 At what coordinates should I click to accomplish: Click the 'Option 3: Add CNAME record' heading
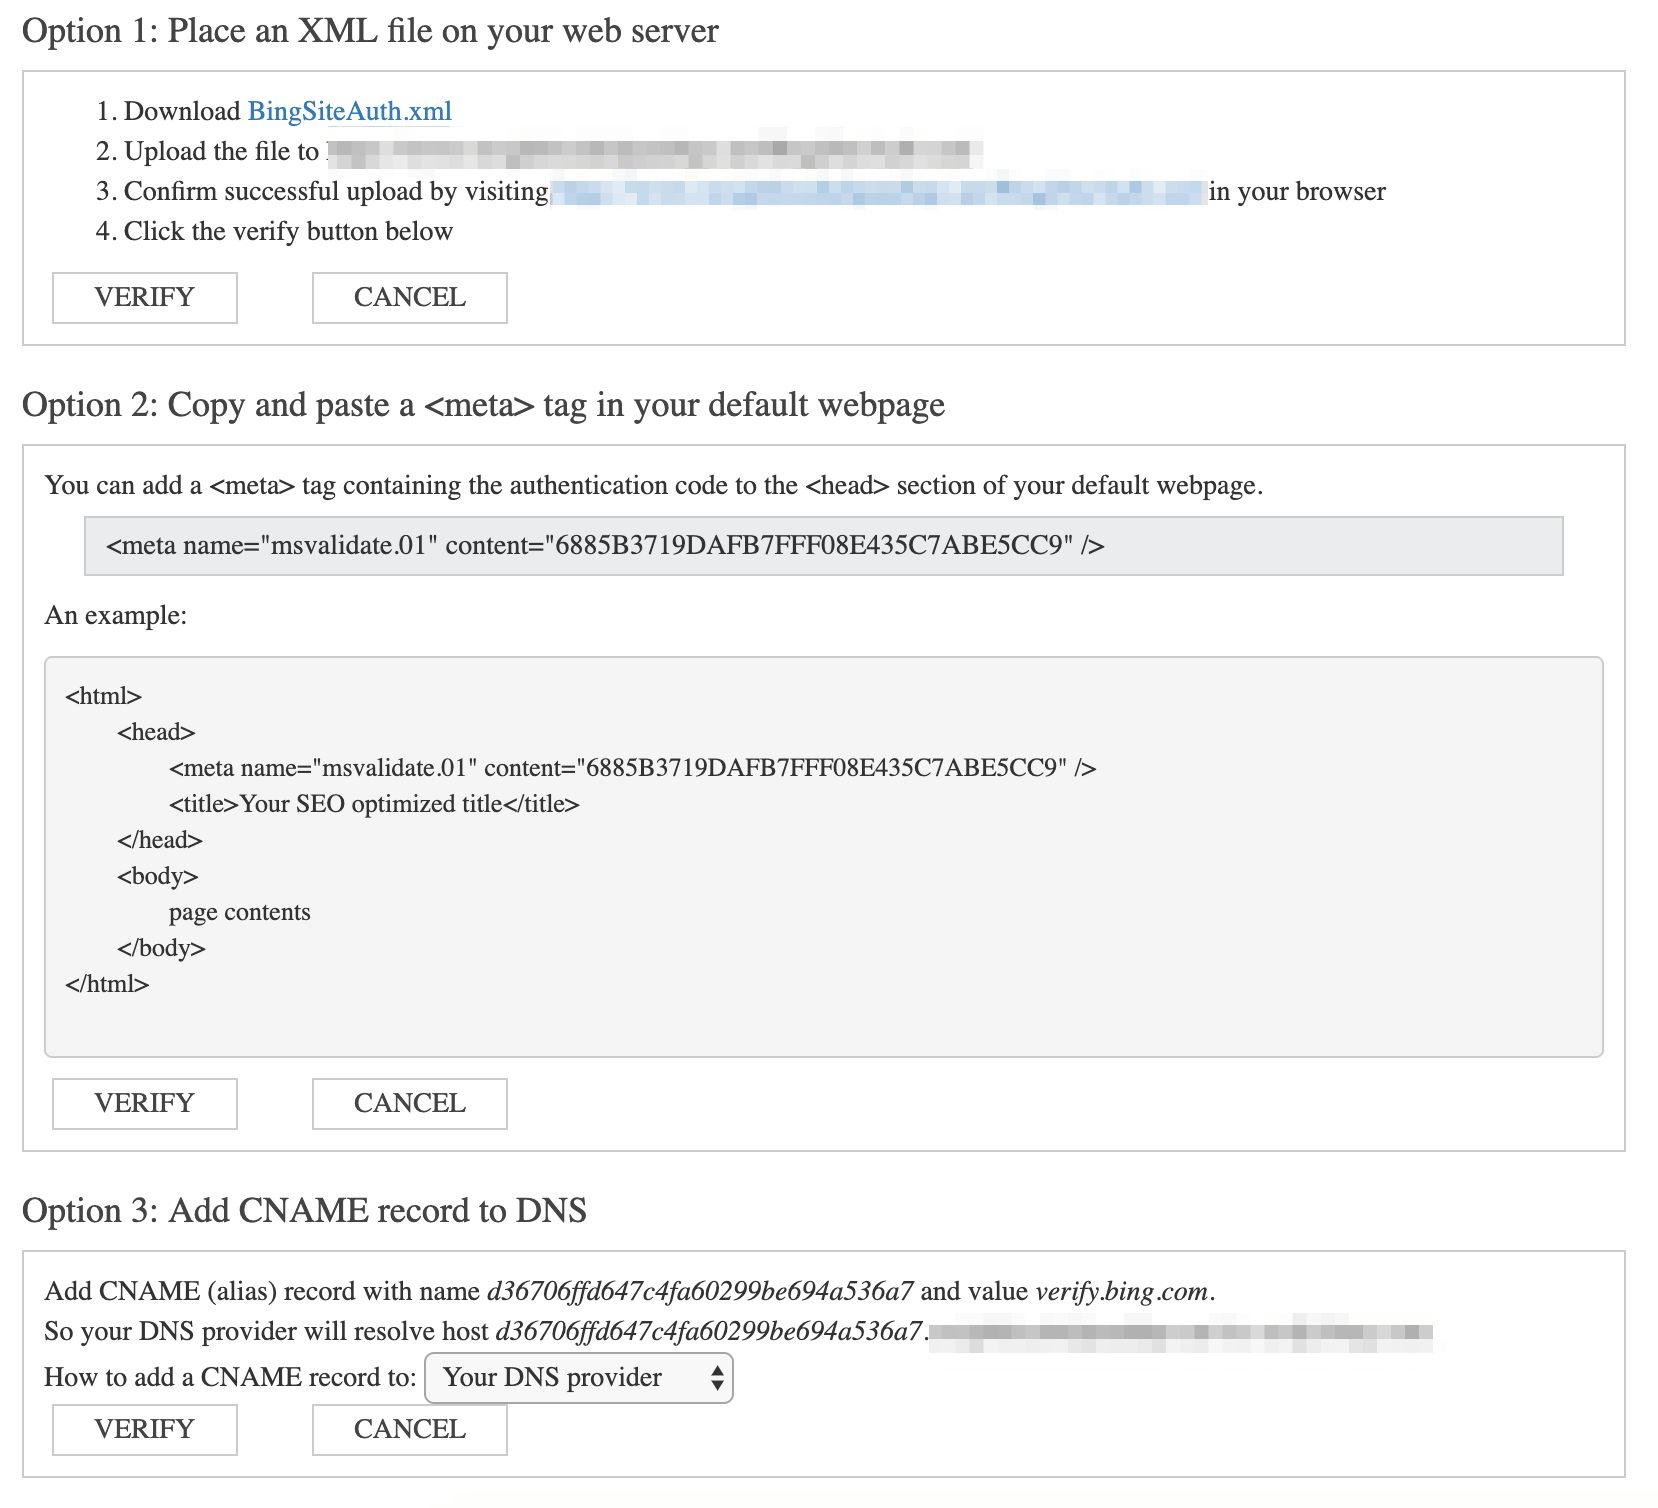tap(304, 1211)
